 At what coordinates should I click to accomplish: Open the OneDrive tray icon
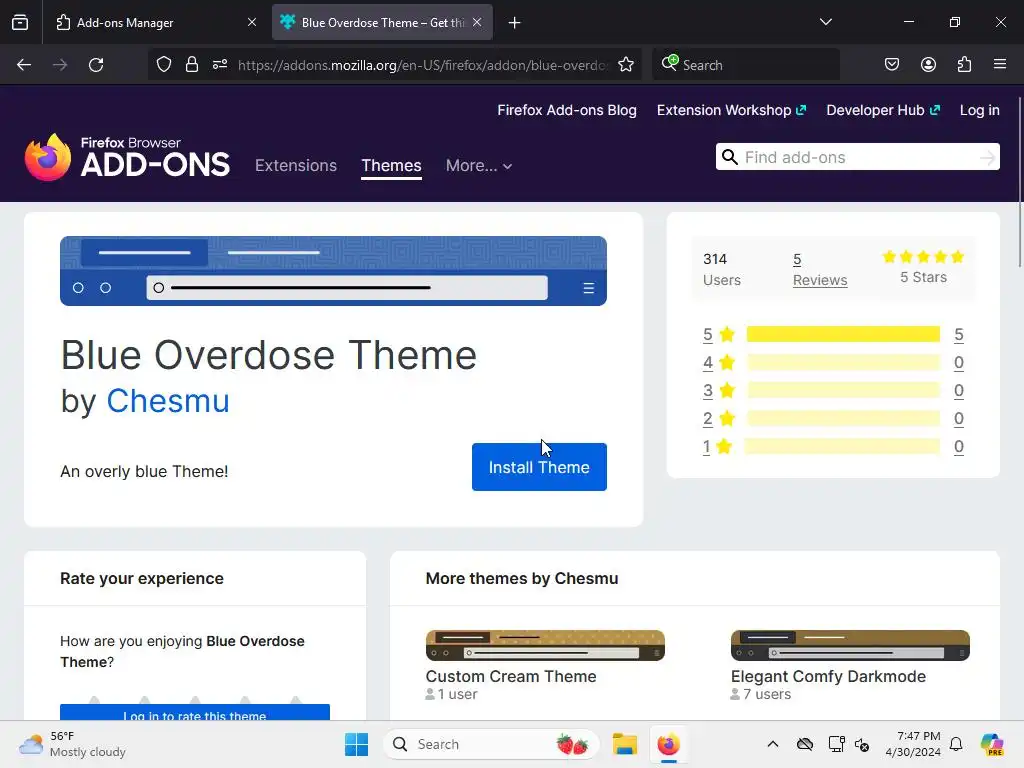point(805,744)
